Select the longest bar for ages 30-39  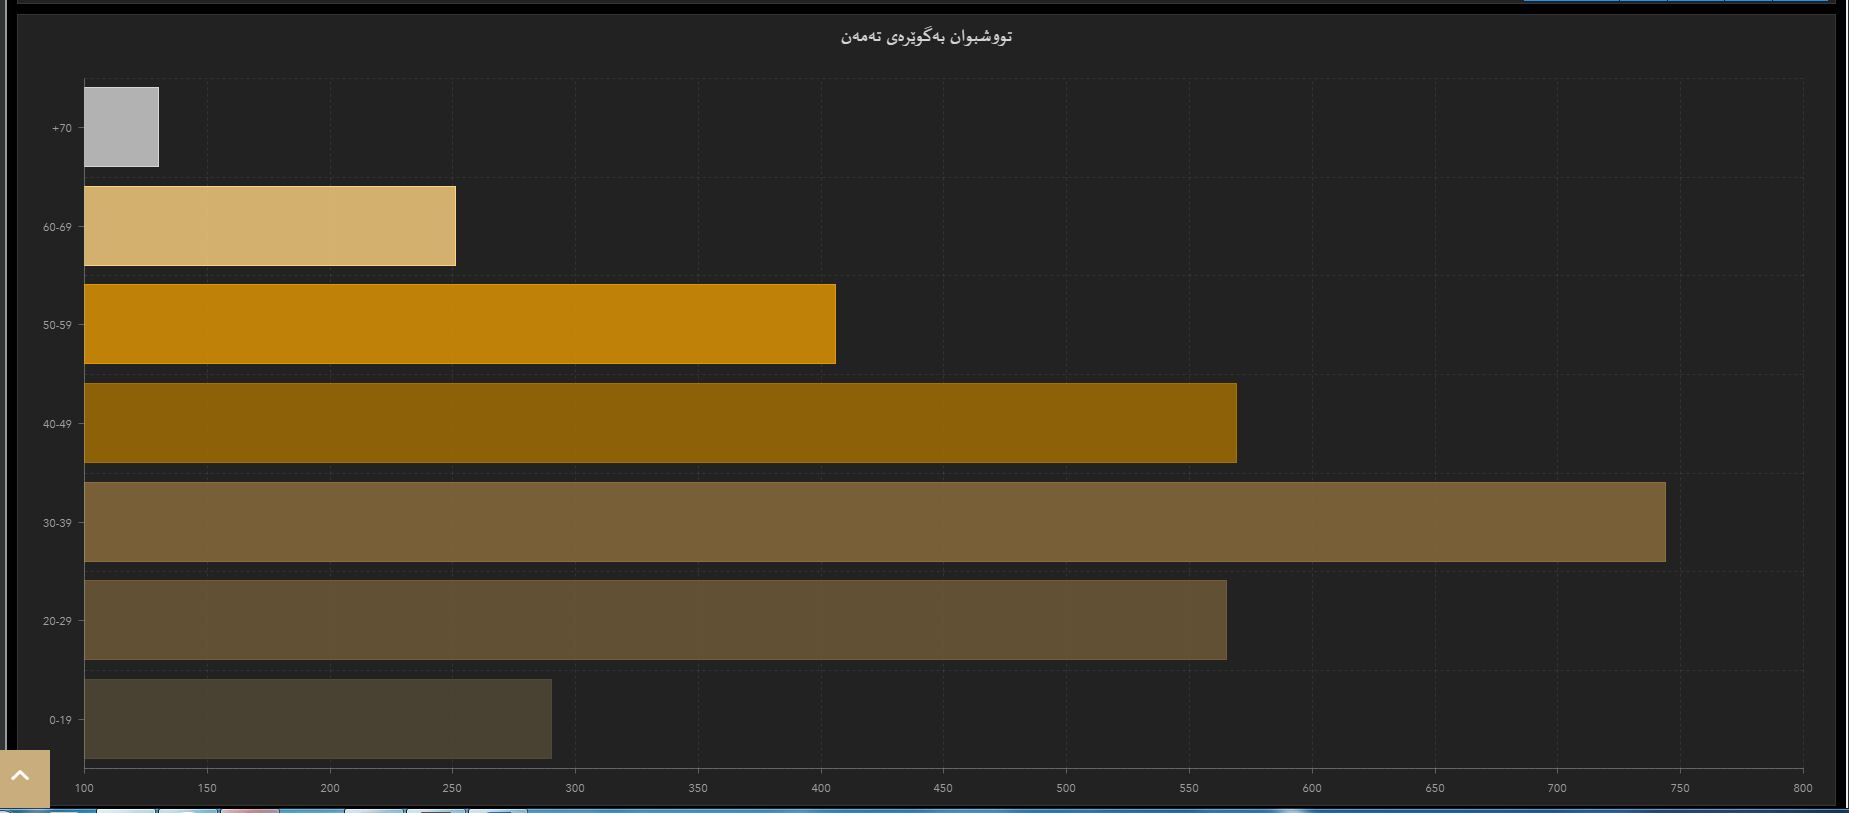pyautogui.click(x=875, y=522)
